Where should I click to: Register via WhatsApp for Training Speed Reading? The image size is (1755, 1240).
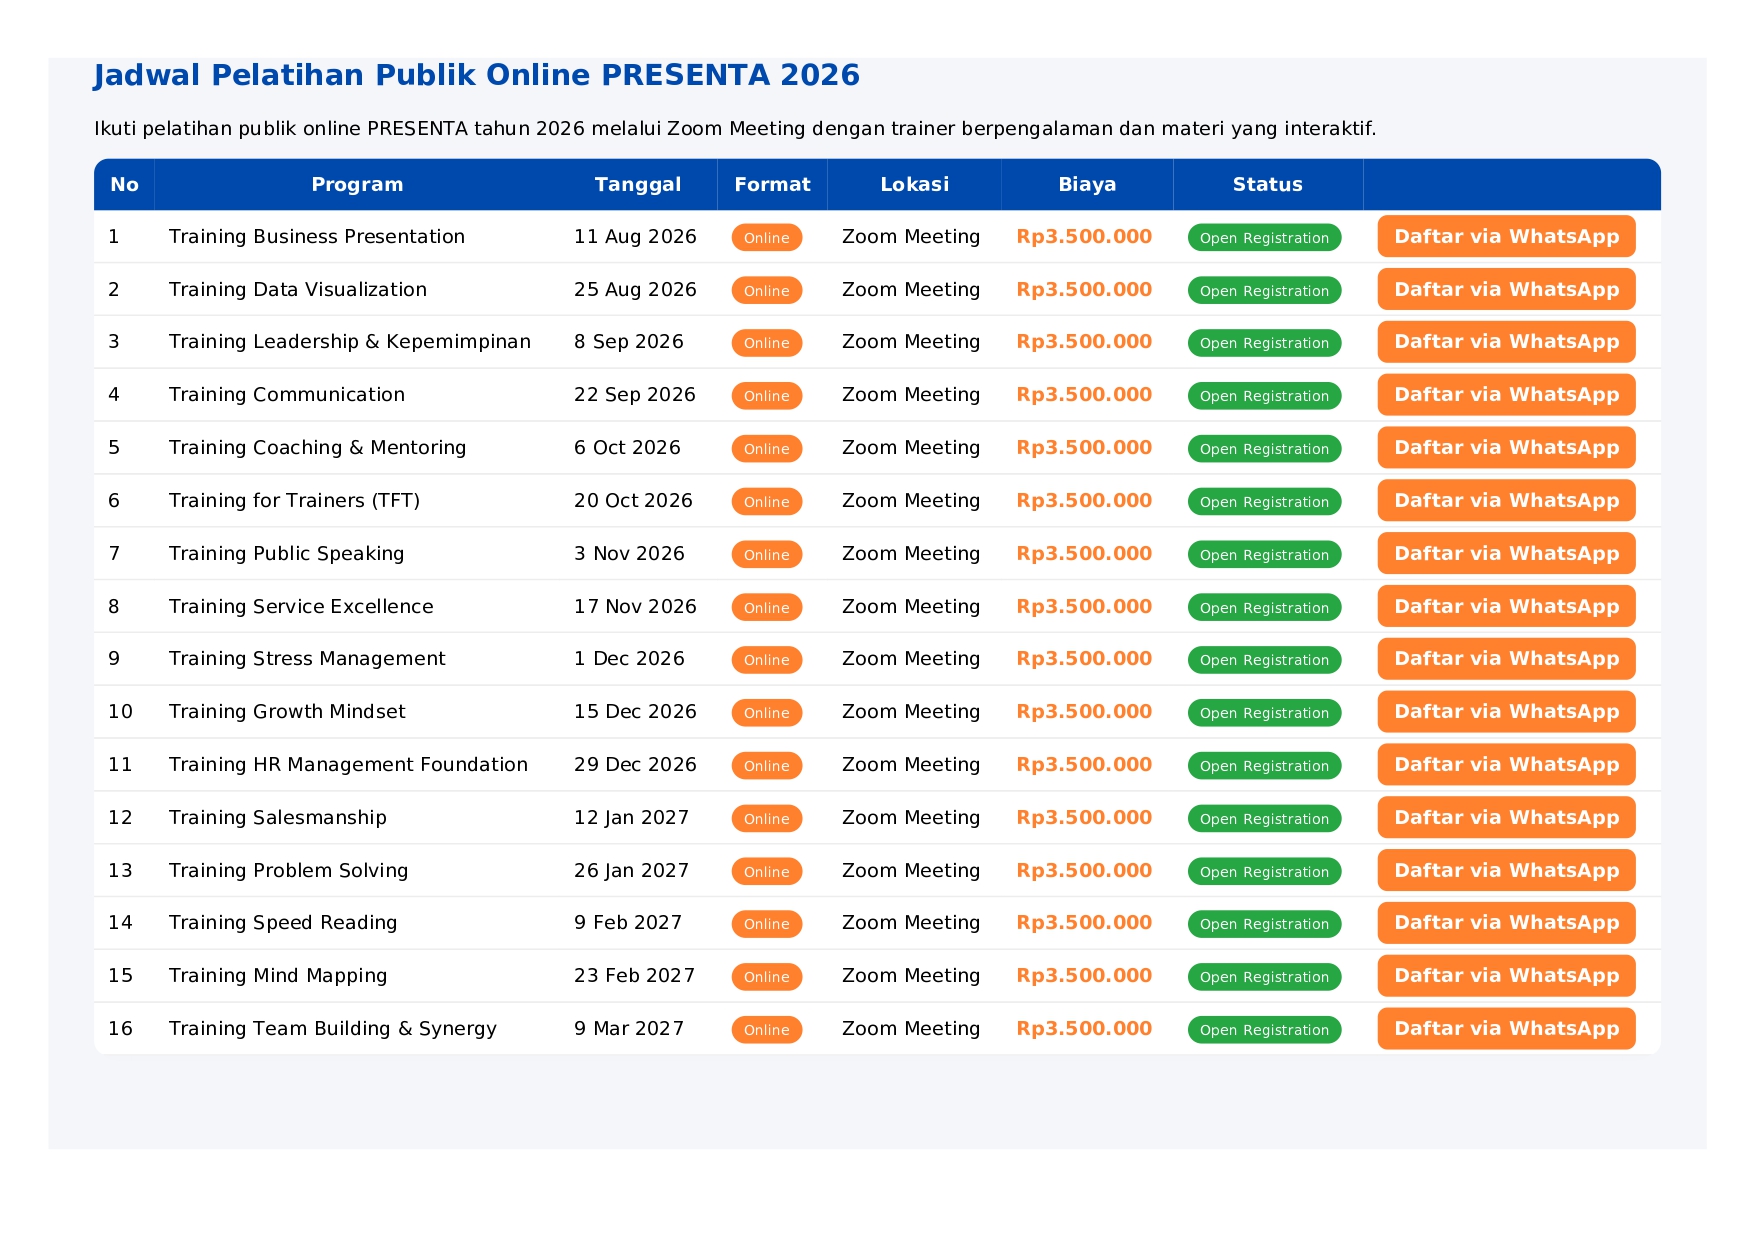point(1506,923)
